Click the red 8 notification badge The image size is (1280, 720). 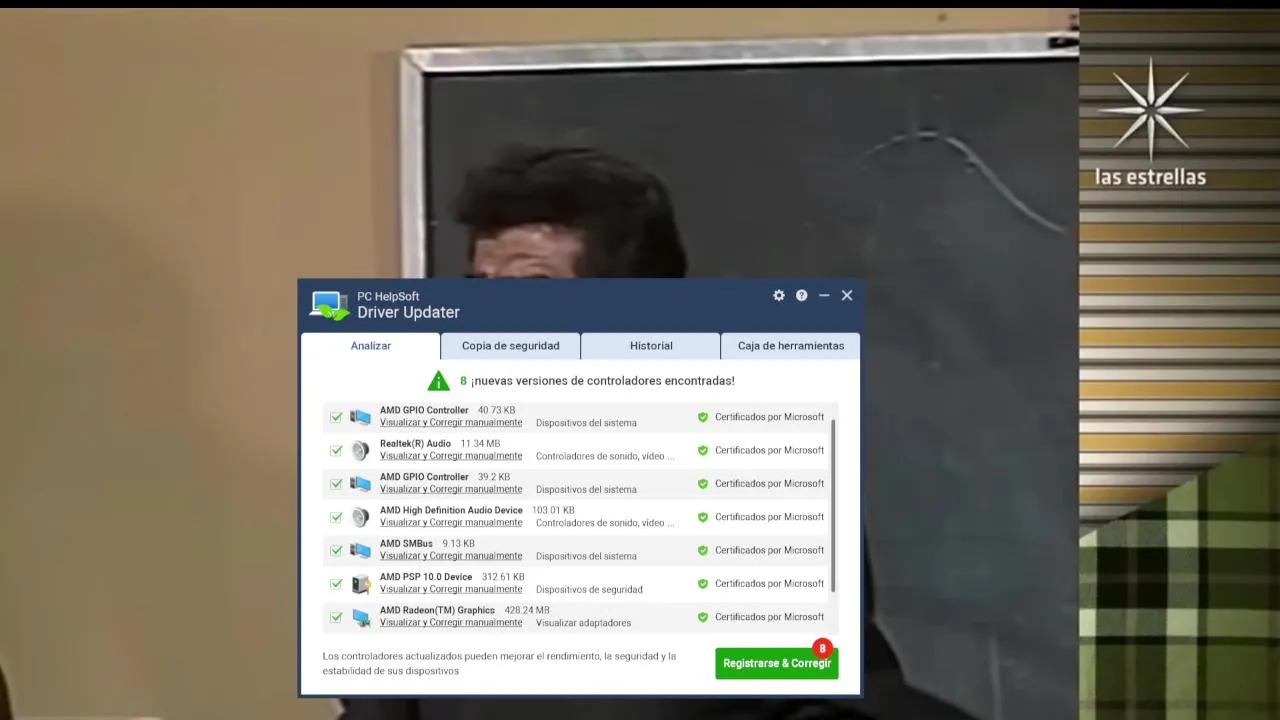(822, 648)
